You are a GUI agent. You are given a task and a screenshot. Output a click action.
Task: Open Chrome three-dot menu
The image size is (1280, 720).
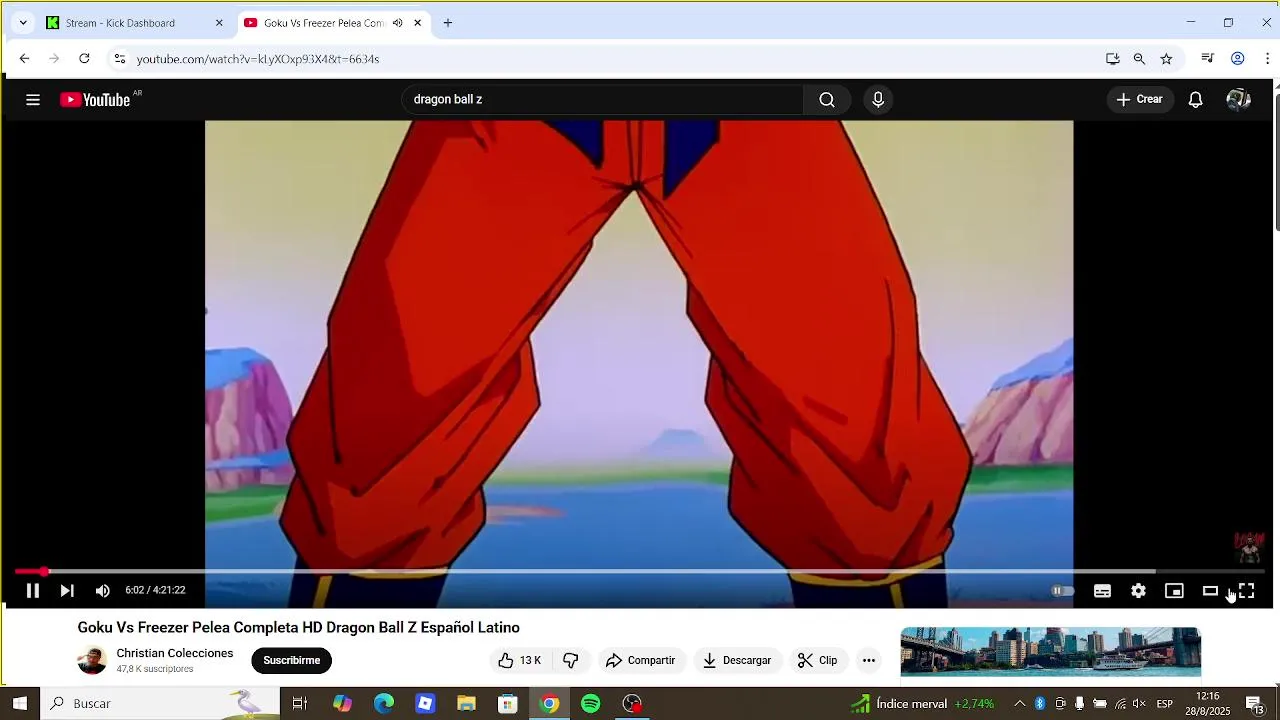(x=1267, y=59)
